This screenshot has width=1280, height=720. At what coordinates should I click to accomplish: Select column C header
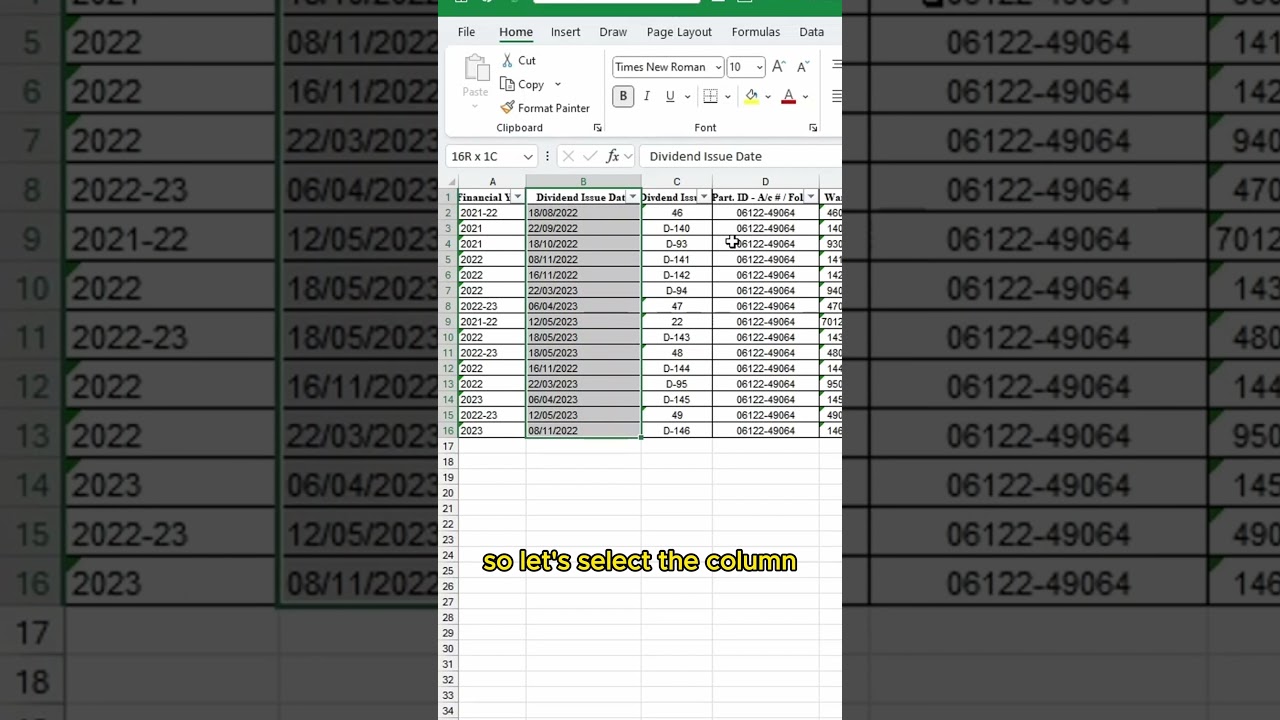click(x=676, y=182)
